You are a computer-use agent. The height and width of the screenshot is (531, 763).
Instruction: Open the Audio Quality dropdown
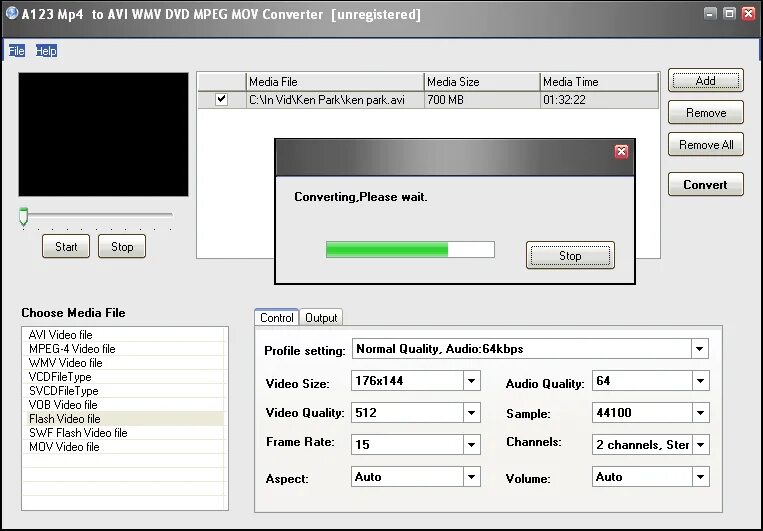(700, 381)
